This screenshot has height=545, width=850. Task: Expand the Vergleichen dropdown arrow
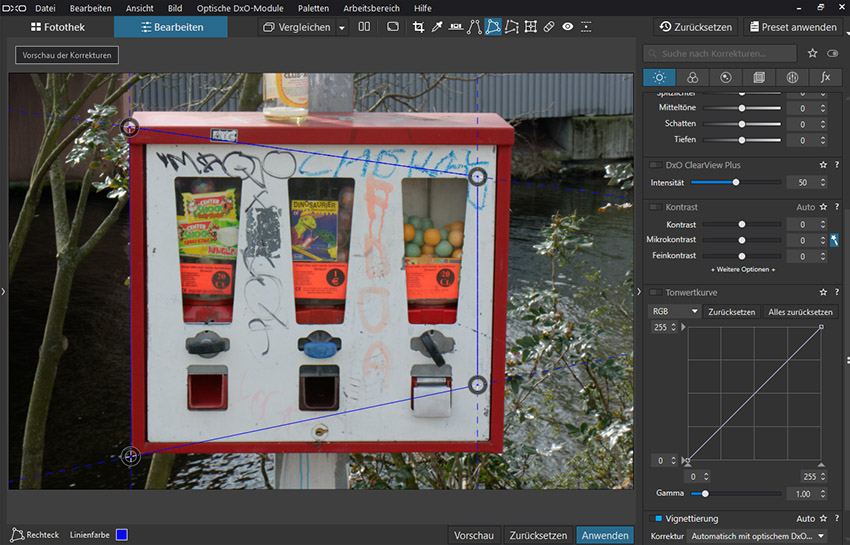click(342, 28)
